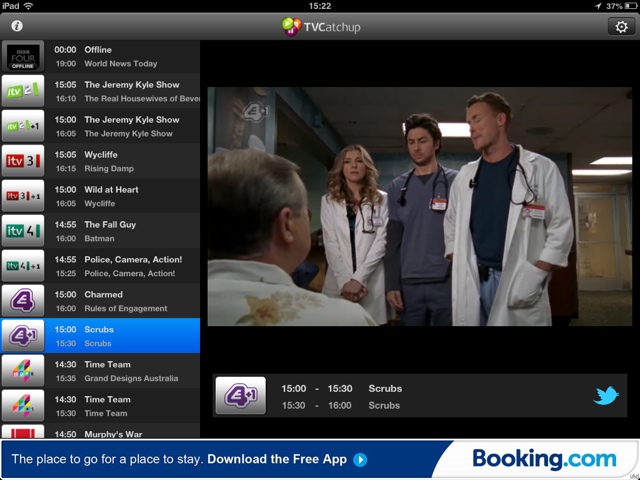Select 'Police, Camera, Action!' at 15:25
This screenshot has width=640, height=480.
[x=130, y=274]
